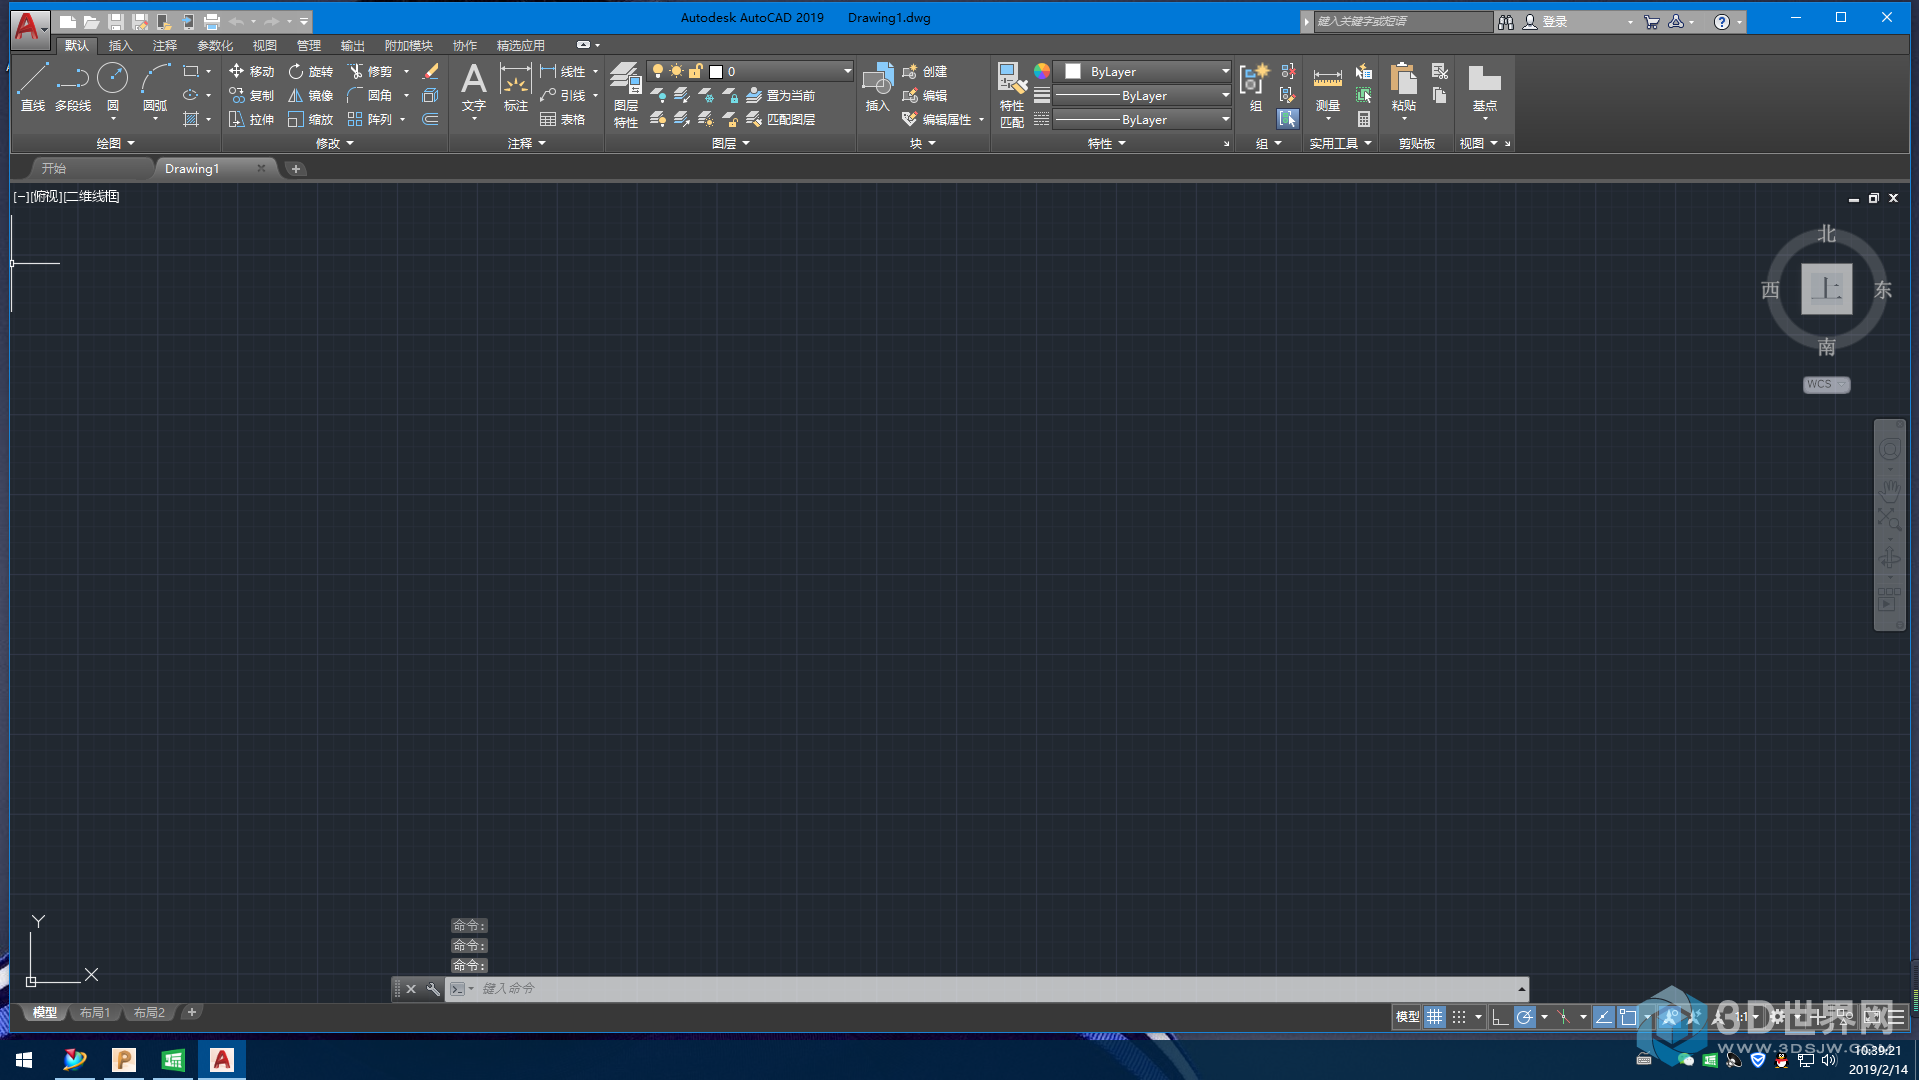Expand the Draw (绘图) panel
Image resolution: width=1919 pixels, height=1080 pixels.
(115, 143)
